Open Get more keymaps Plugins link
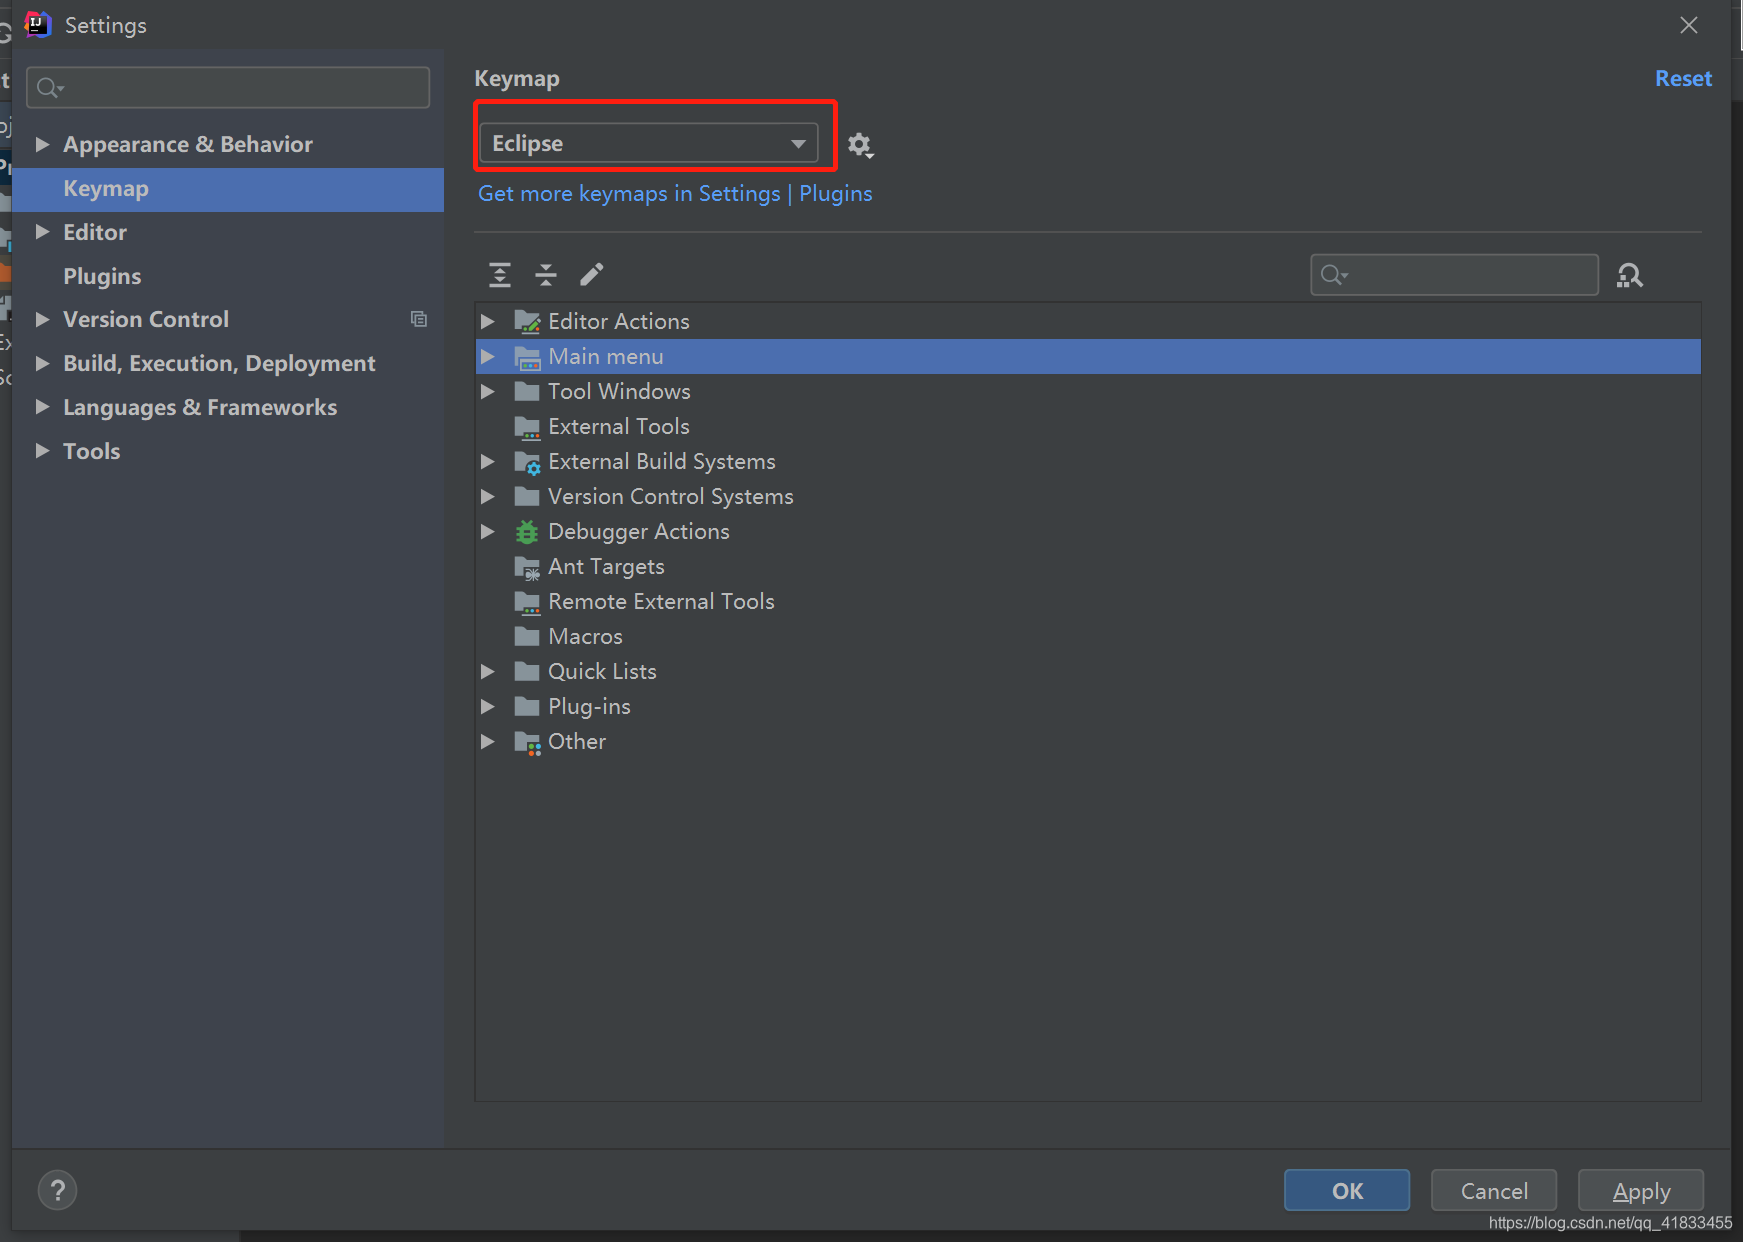Viewport: 1743px width, 1242px height. pyautogui.click(x=675, y=193)
